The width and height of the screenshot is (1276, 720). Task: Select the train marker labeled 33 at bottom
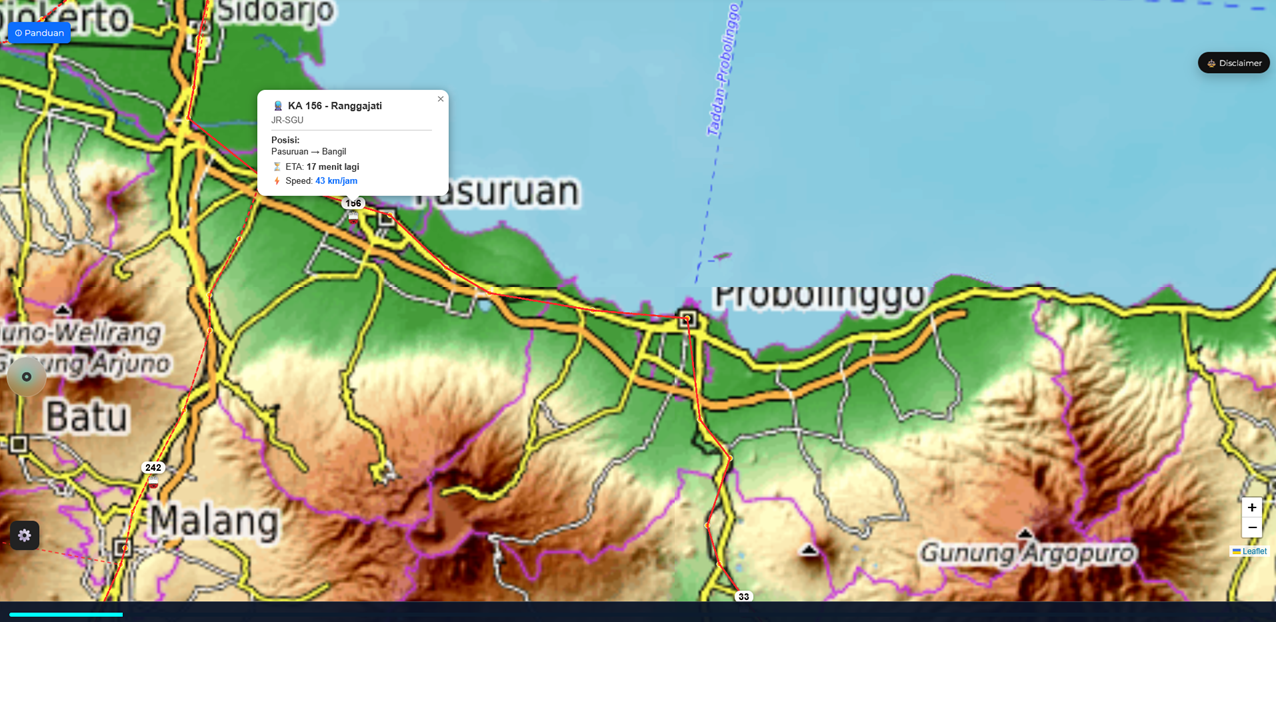point(744,597)
